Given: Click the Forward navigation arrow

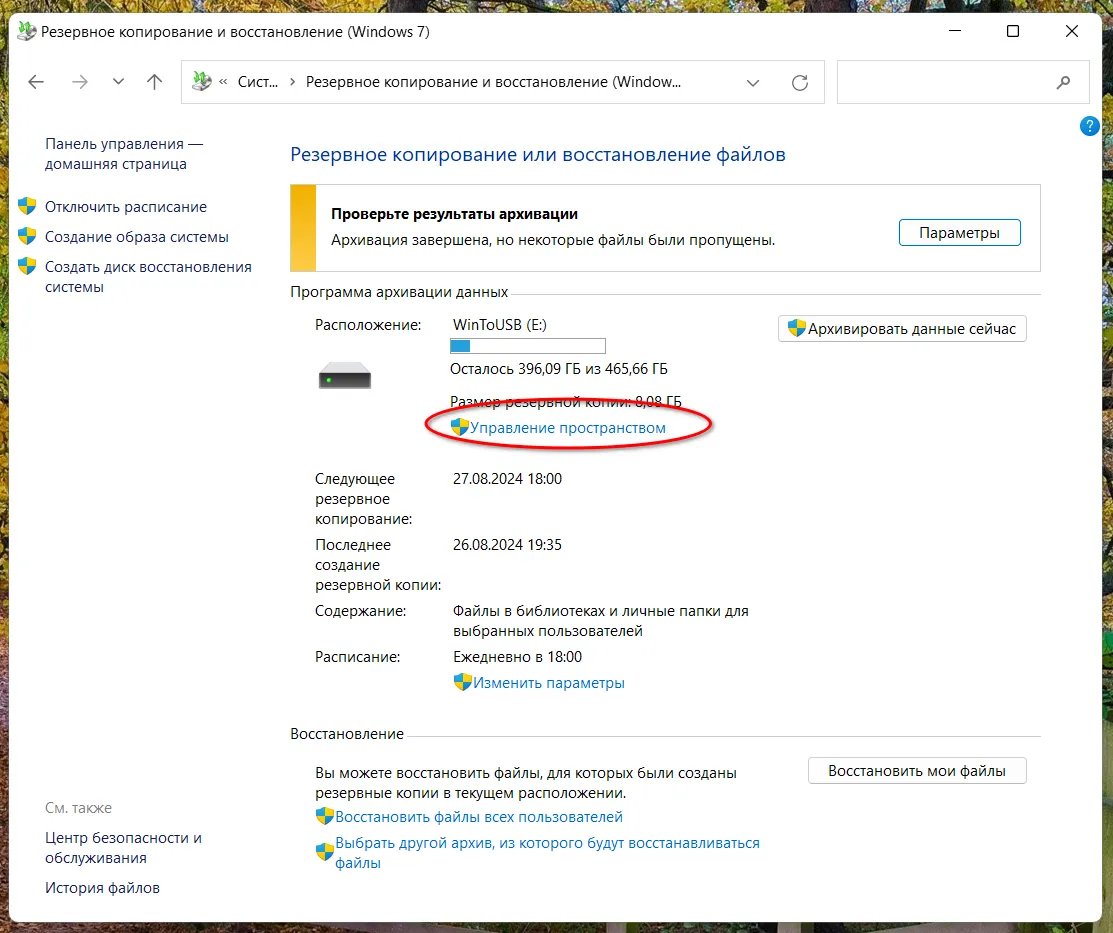Looking at the screenshot, I should 80,82.
